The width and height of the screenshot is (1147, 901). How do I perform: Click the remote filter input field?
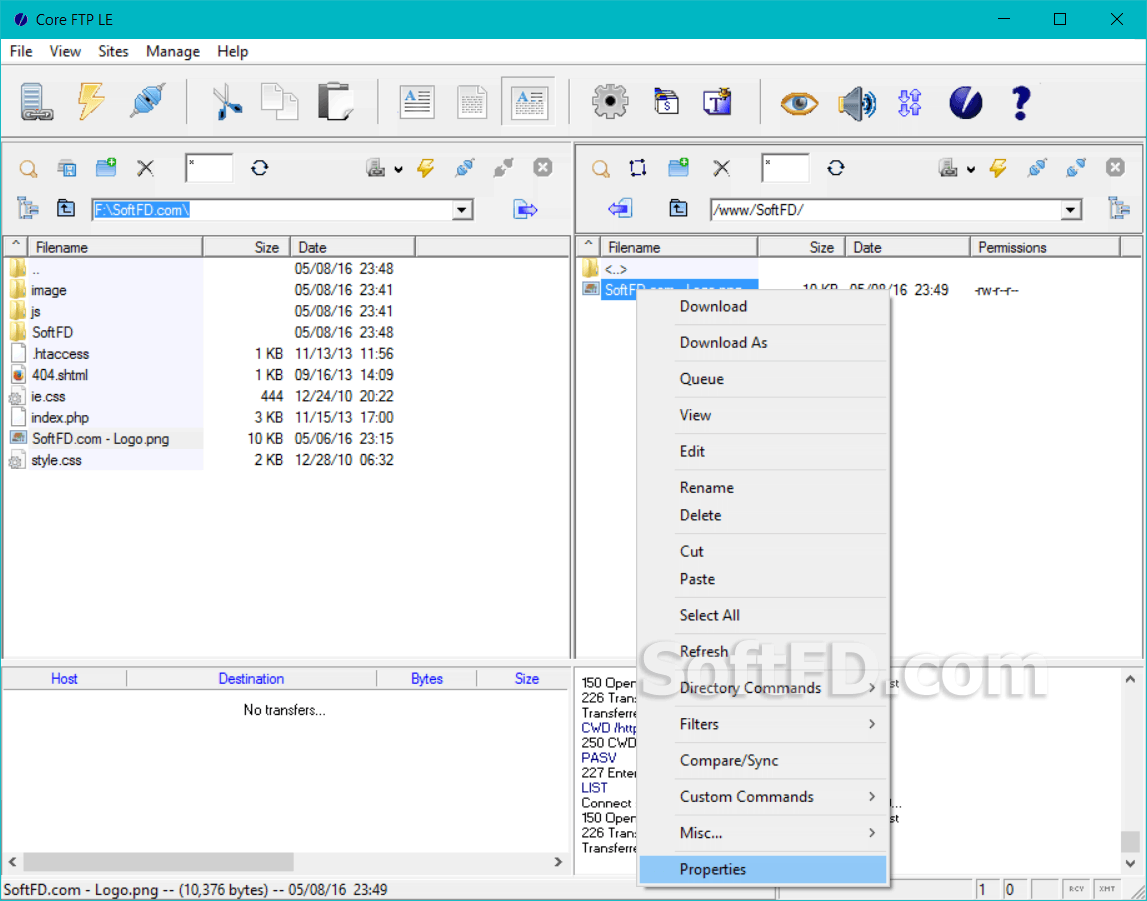tap(785, 167)
